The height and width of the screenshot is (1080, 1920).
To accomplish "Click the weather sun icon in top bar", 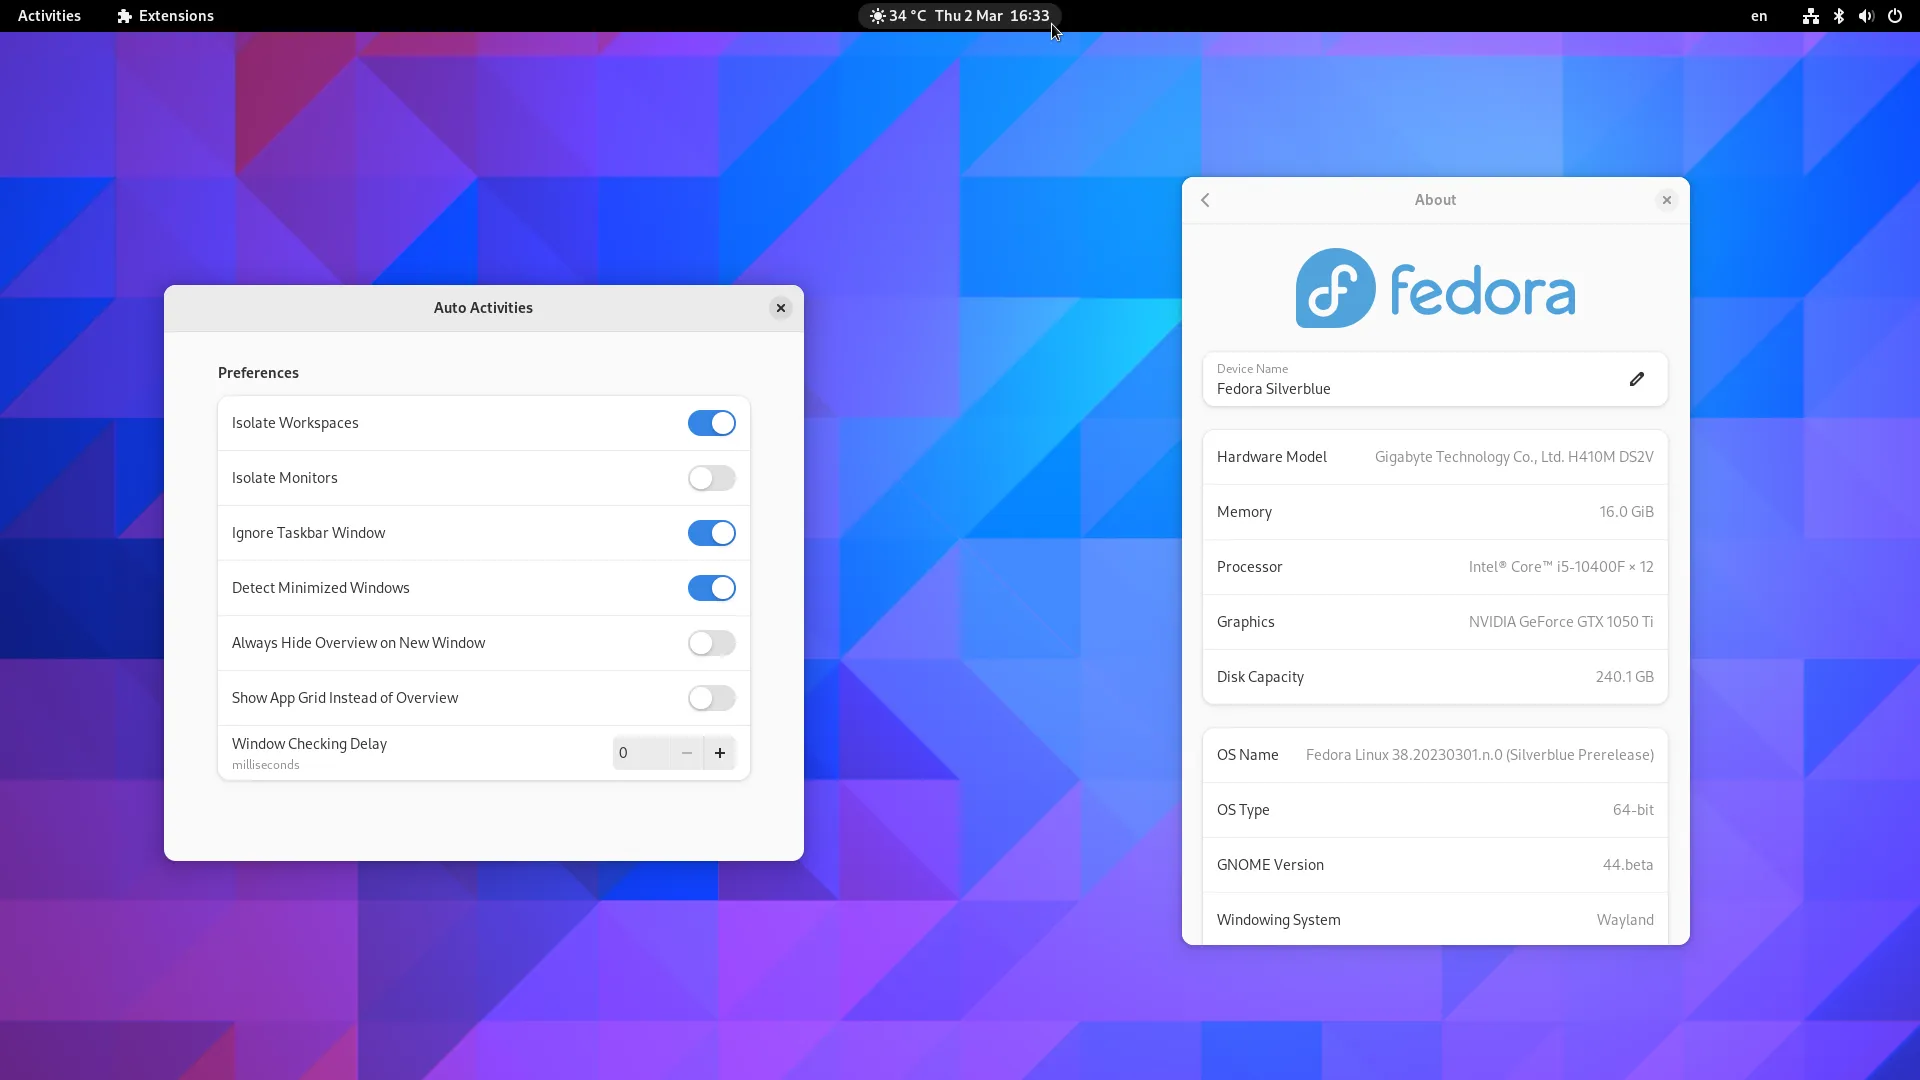I will [877, 16].
